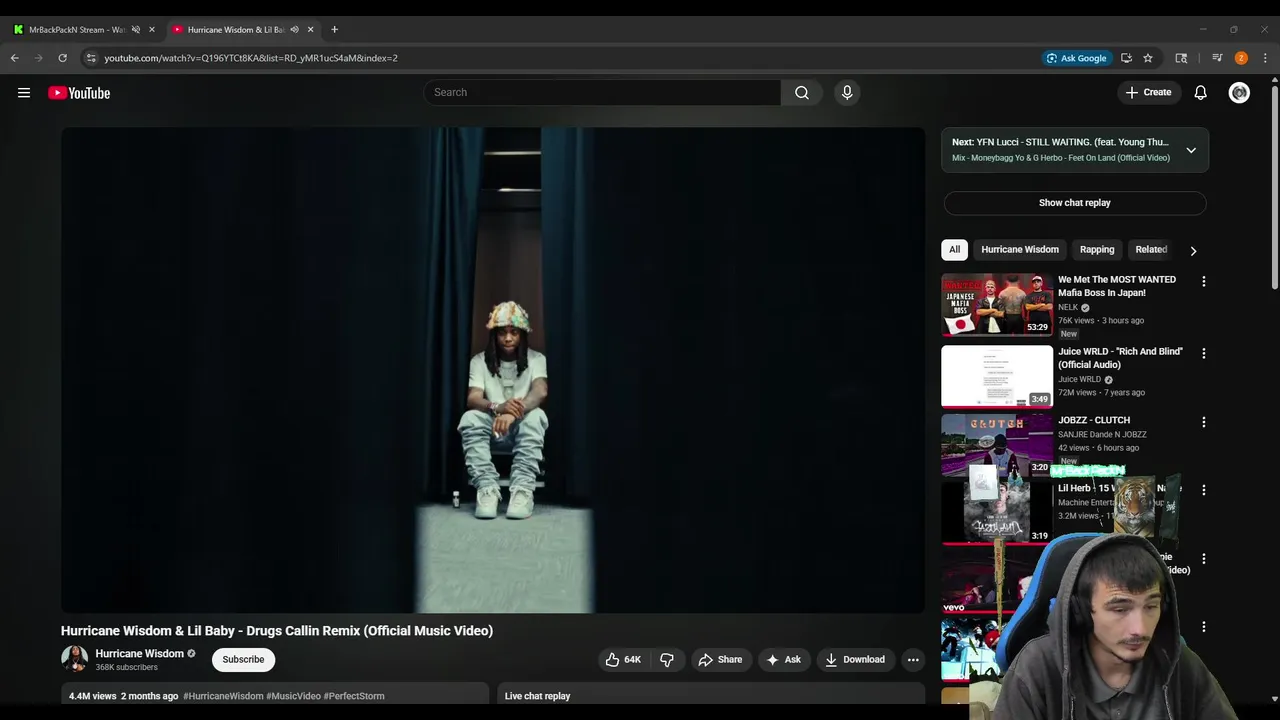Click the Create button
The width and height of the screenshot is (1280, 720).
(x=1148, y=92)
